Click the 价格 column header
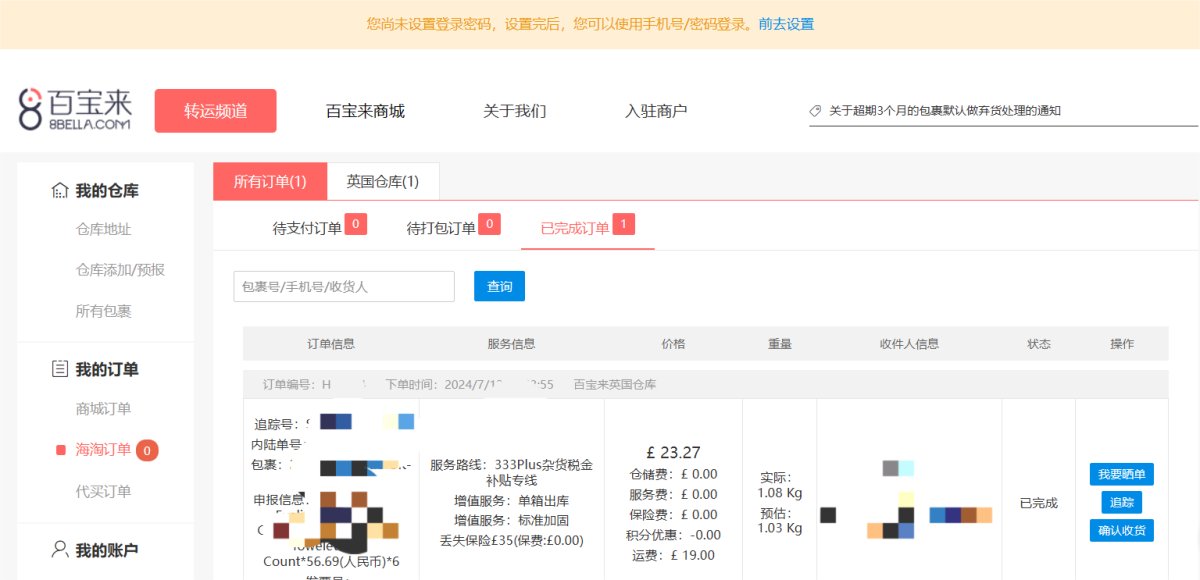The image size is (1200, 580). pos(674,344)
